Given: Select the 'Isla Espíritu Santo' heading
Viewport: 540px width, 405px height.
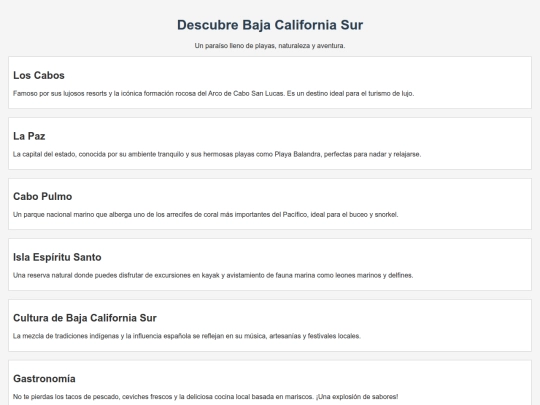Looking at the screenshot, I should point(57,257).
